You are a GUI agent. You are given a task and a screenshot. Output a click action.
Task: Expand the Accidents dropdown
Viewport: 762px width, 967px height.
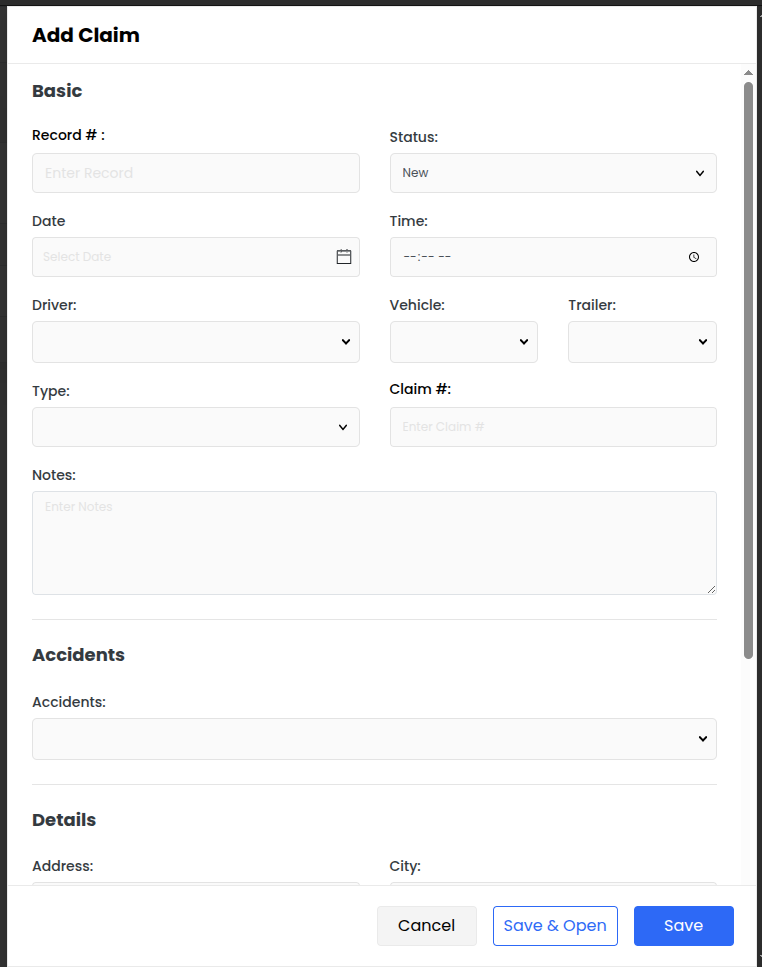(x=374, y=739)
